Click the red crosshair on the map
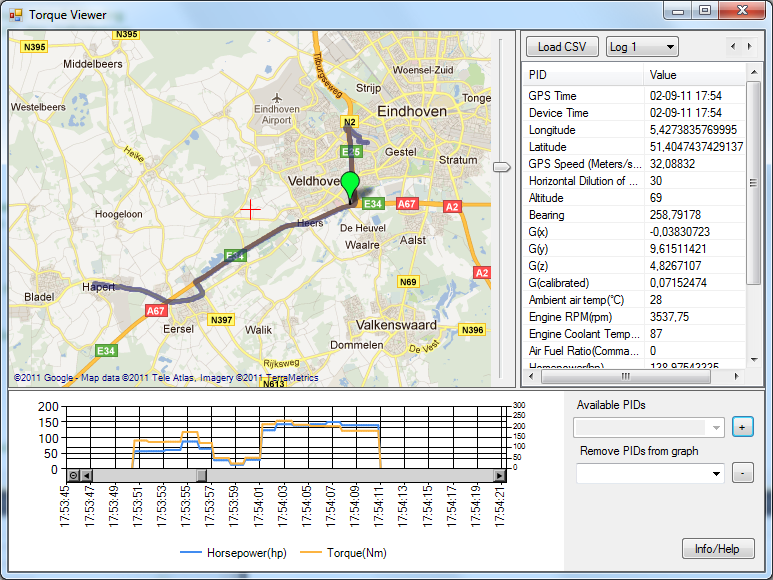 coord(250,208)
